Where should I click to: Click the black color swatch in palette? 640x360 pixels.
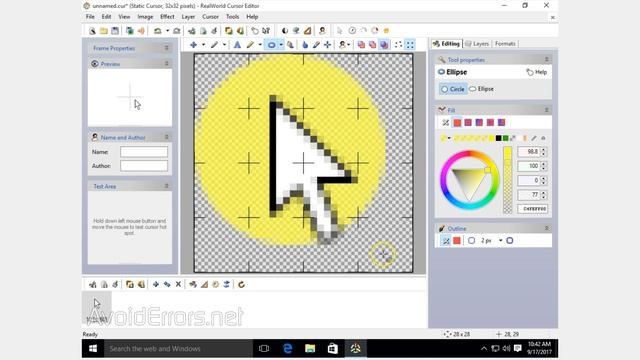(498, 138)
